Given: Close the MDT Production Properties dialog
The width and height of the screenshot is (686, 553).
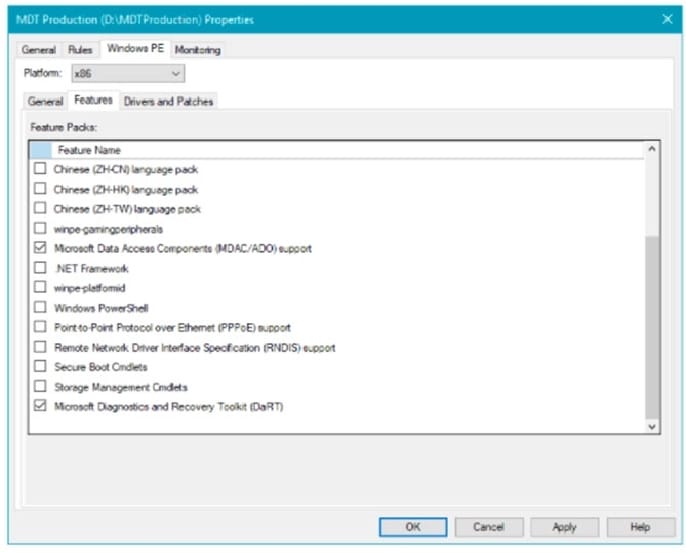Looking at the screenshot, I should (x=667, y=19).
